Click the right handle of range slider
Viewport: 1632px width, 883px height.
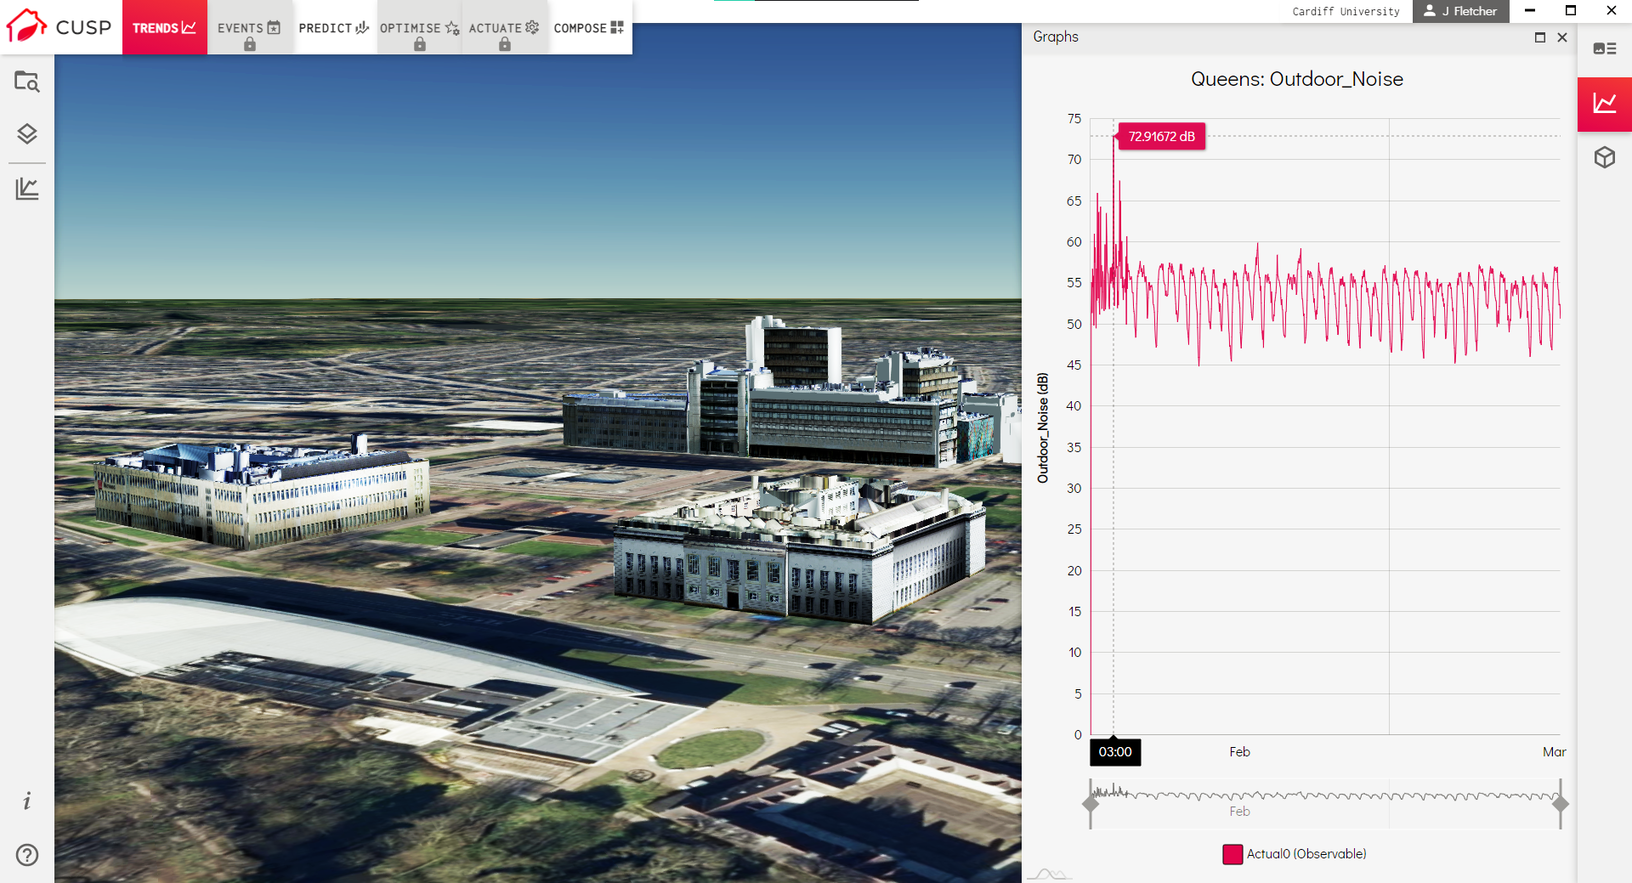pyautogui.click(x=1560, y=804)
